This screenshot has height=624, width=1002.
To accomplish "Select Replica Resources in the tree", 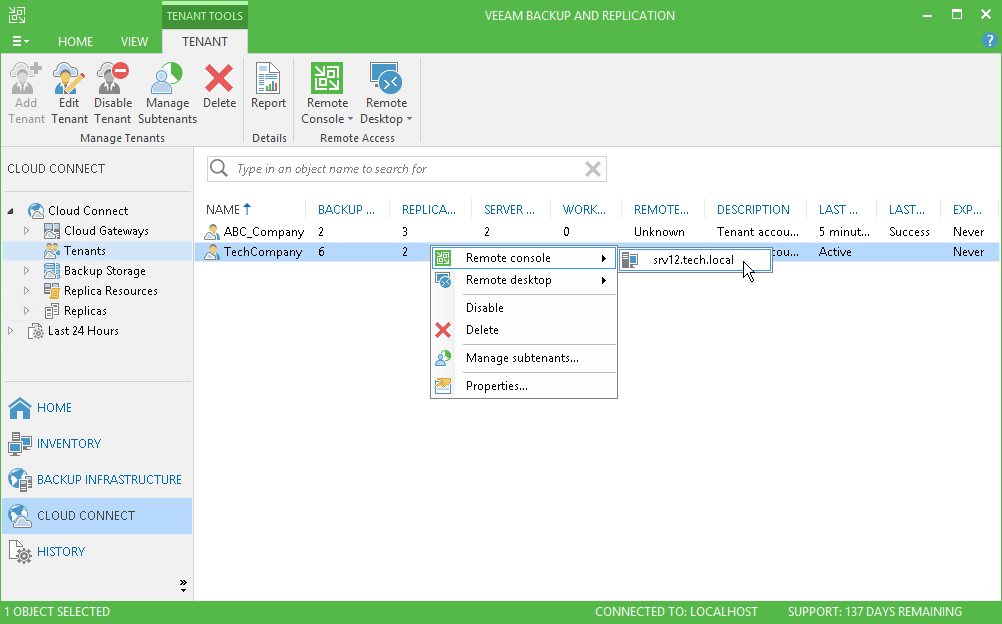I will coord(111,291).
